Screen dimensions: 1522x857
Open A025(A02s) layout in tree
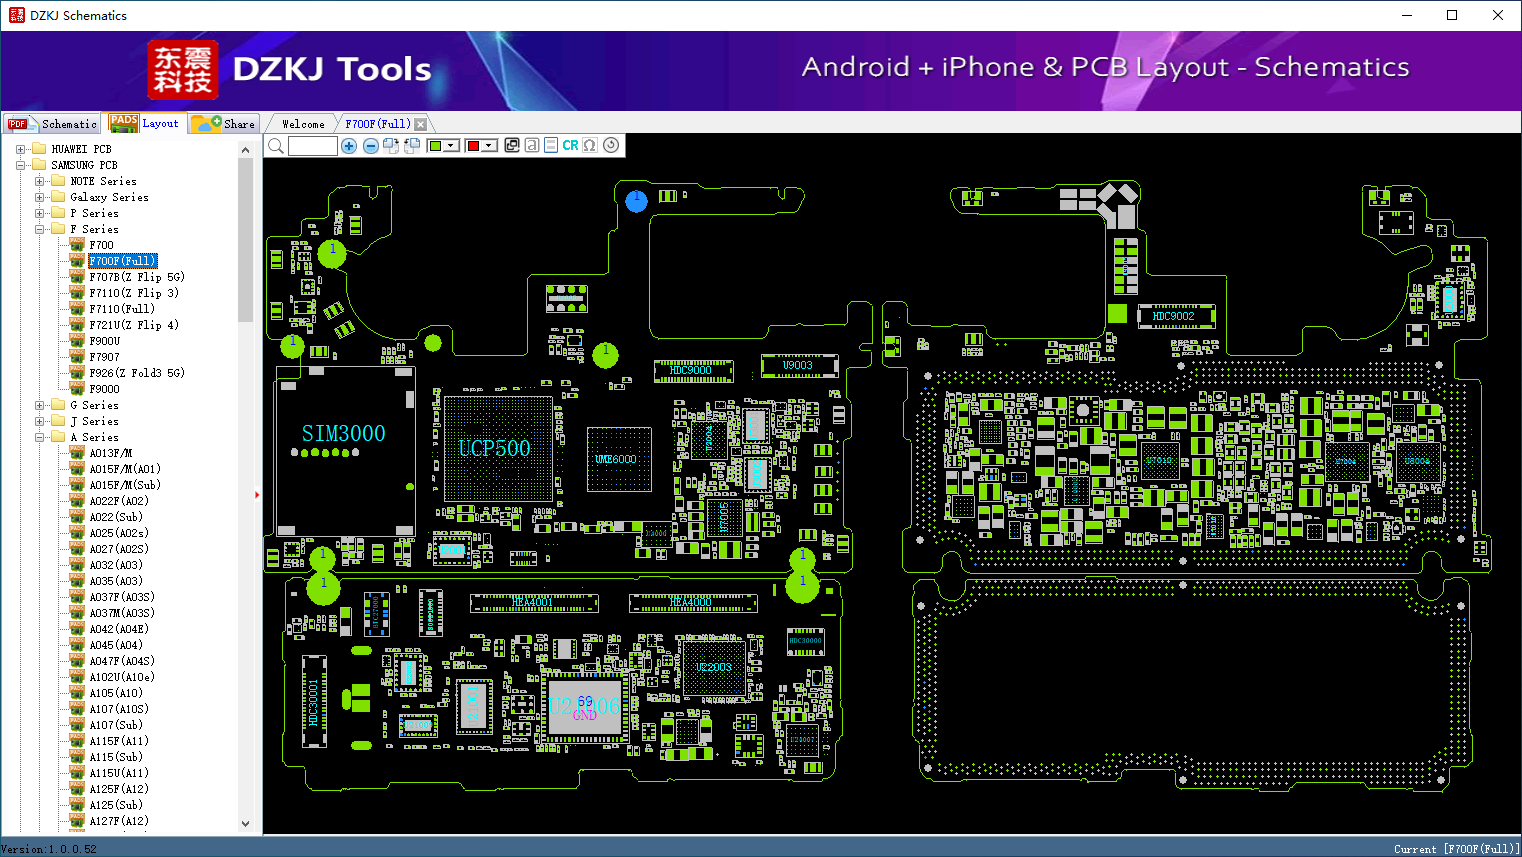pos(119,533)
